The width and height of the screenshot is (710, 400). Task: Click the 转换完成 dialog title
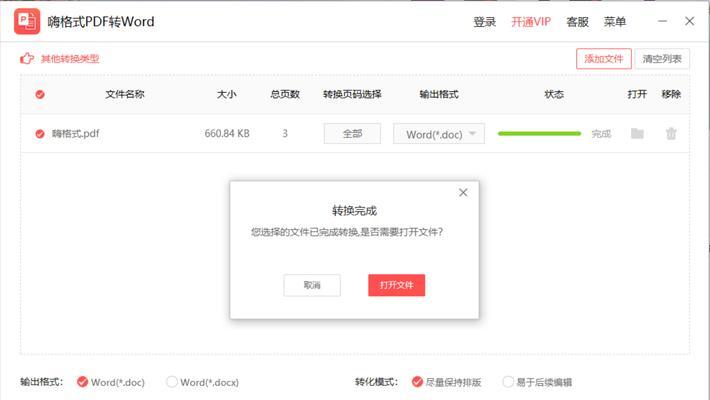[354, 211]
